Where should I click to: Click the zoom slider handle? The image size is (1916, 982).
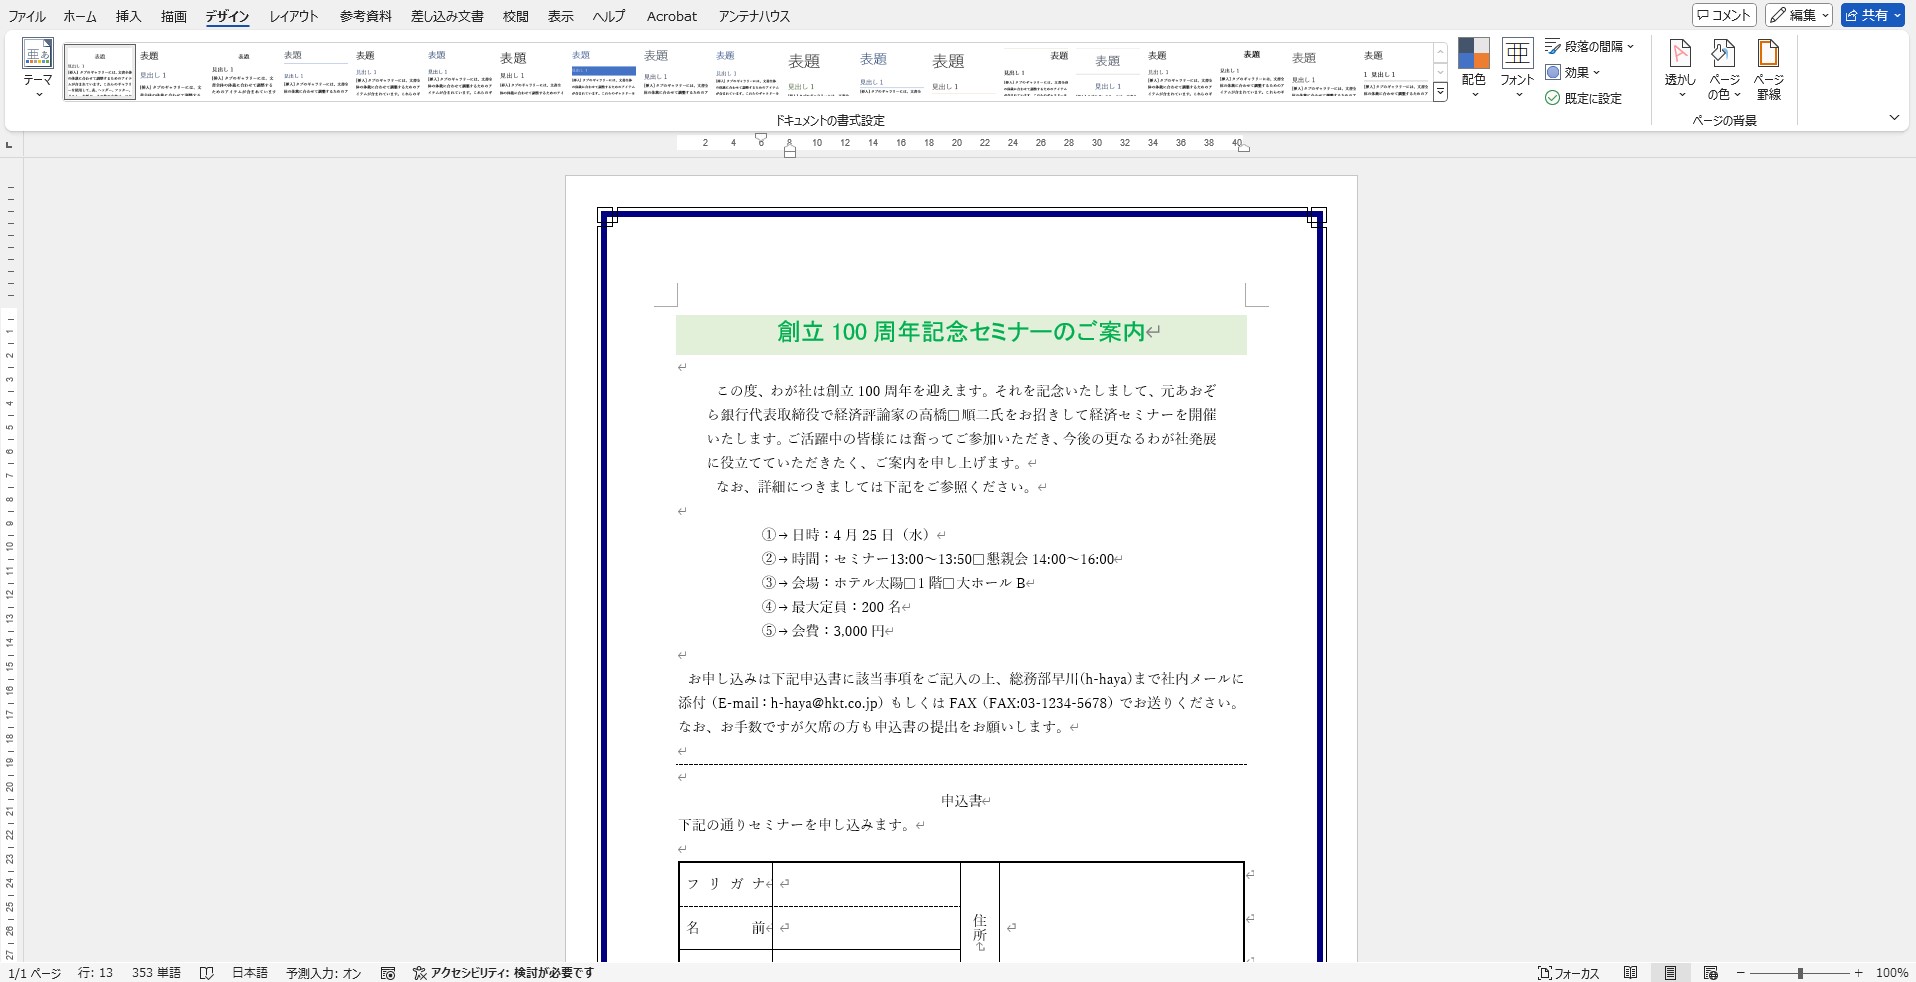click(x=1800, y=973)
